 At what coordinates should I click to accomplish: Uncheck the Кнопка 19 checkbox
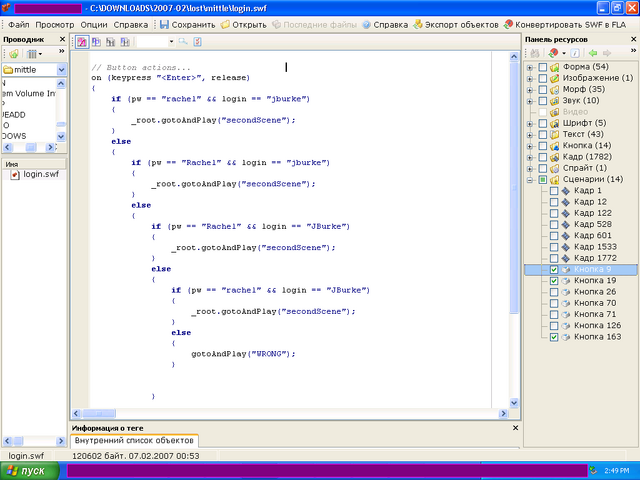point(554,281)
